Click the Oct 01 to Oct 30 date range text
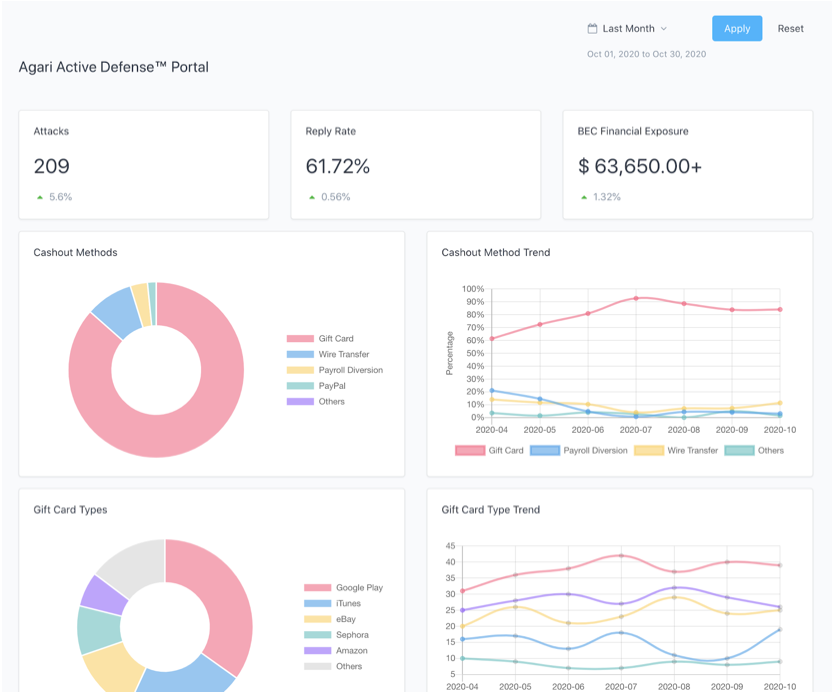The height and width of the screenshot is (692, 832). 646,54
